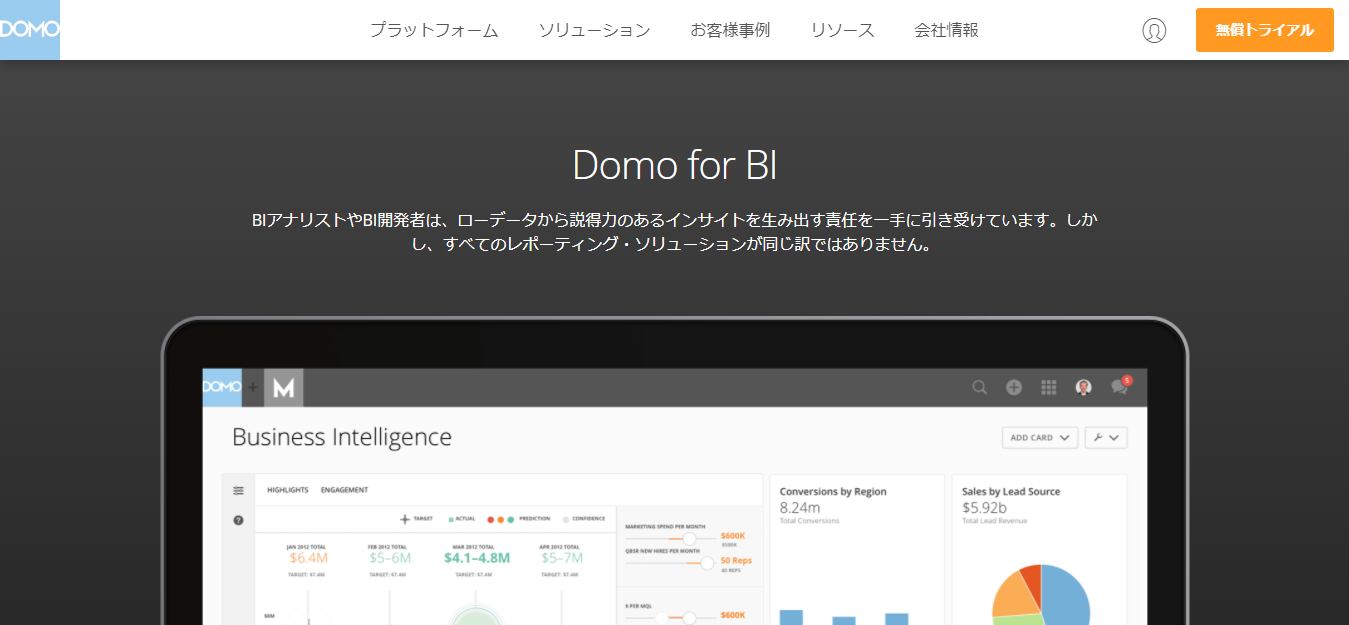This screenshot has height=625, width=1349.
Task: Click the Sales by Lead Source card title
Action: point(1011,491)
